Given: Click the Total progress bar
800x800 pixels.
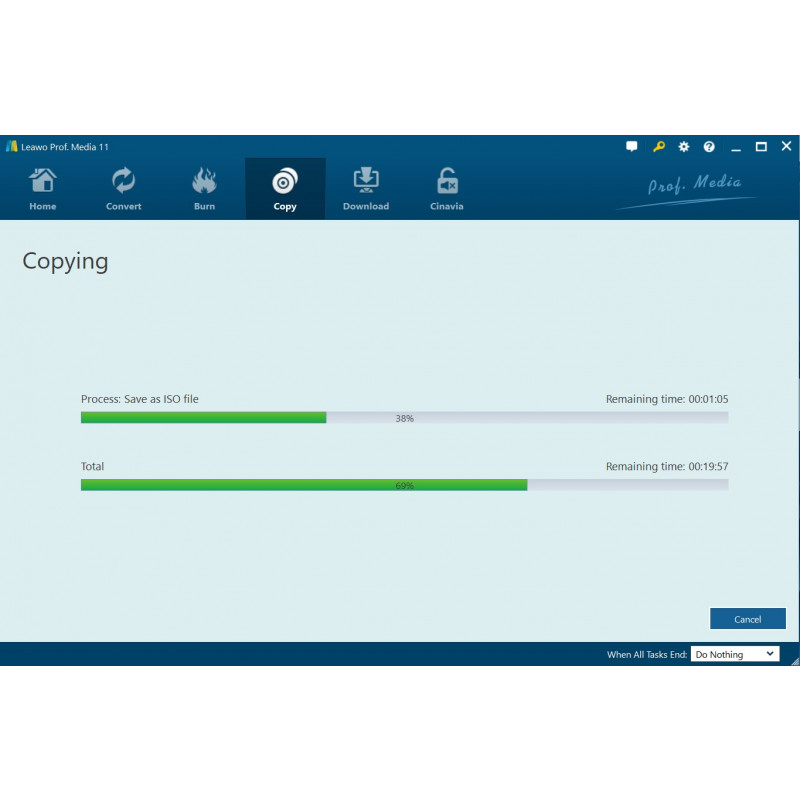Looking at the screenshot, I should point(404,485).
